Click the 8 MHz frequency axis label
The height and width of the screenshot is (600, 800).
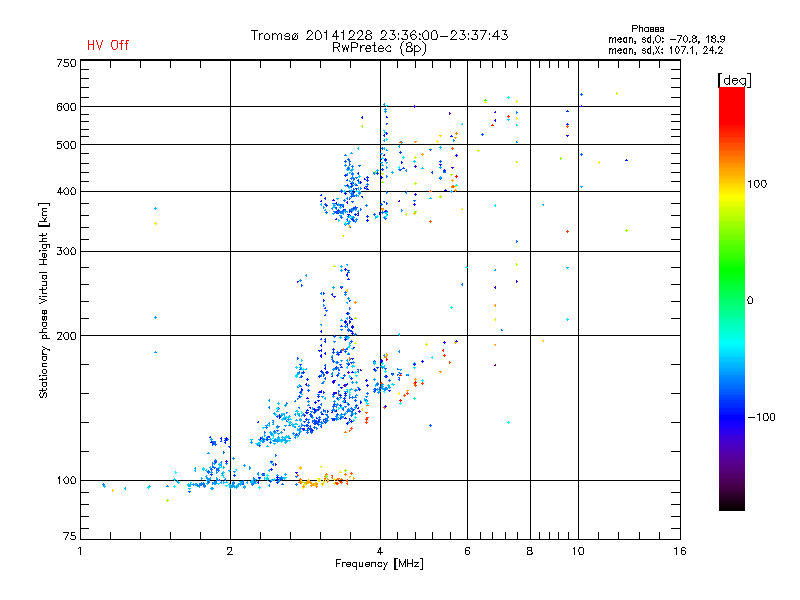[530, 551]
